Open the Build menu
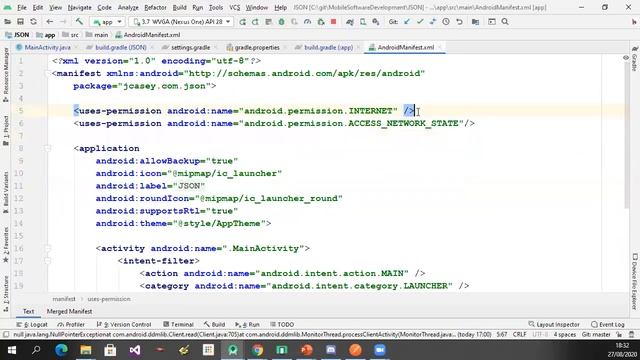Viewport: 640px width, 360px height. point(180,7)
